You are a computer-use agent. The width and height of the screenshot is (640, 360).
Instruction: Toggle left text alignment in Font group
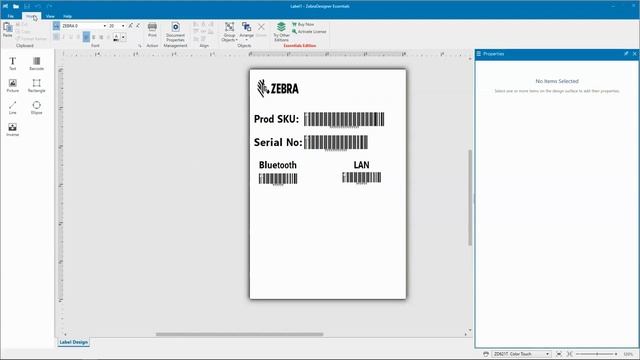(86, 37)
